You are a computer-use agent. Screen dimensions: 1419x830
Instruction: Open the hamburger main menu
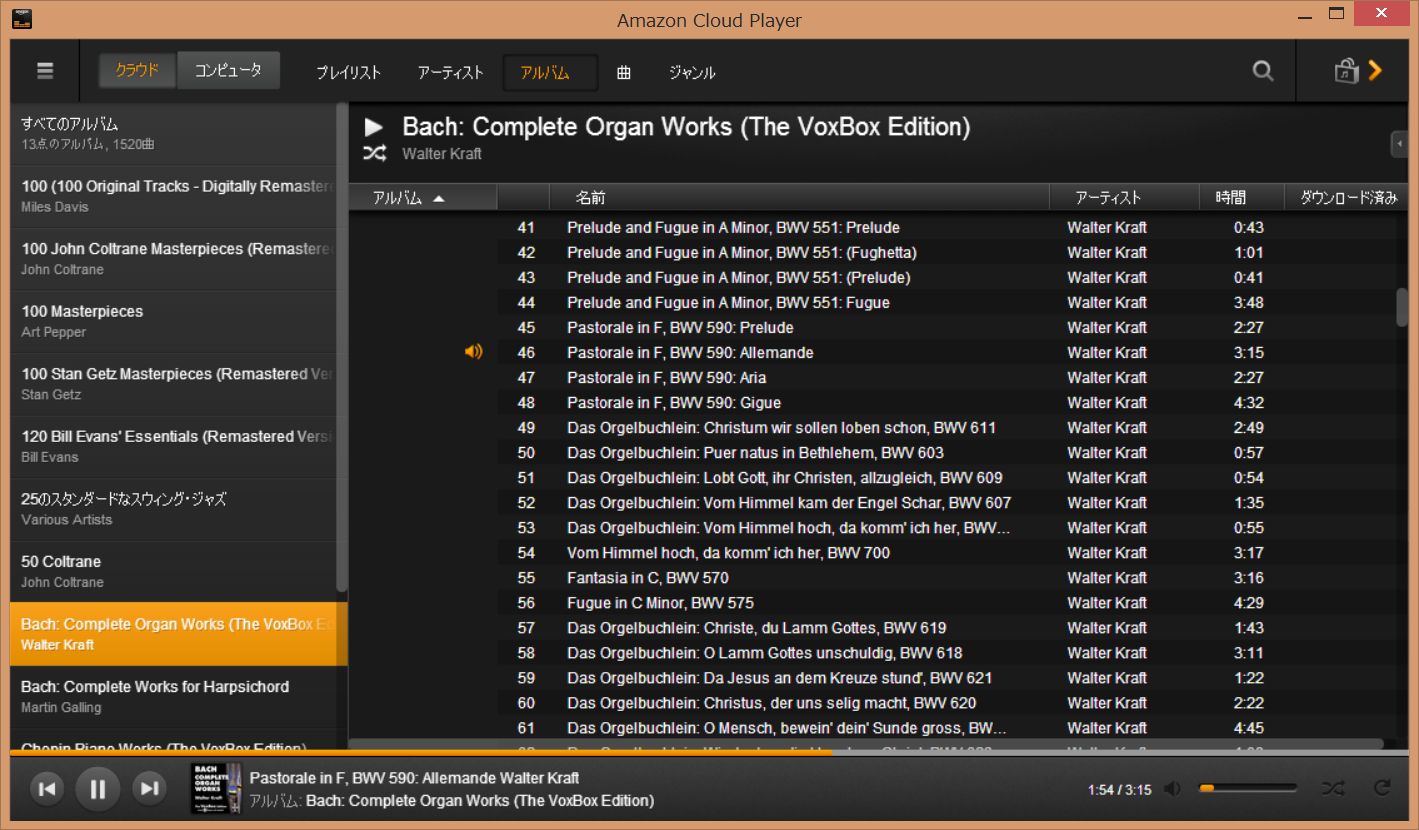pyautogui.click(x=45, y=71)
